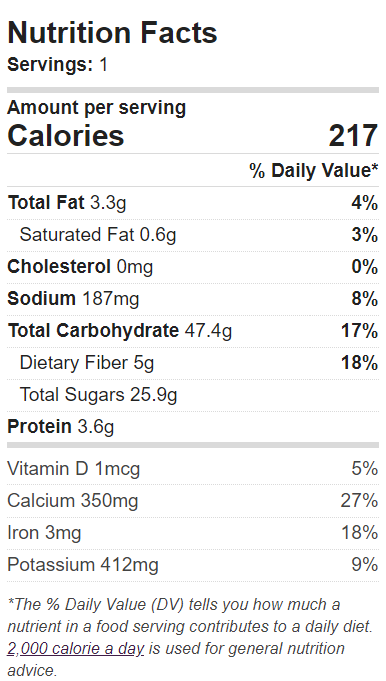Click the Calcium 350mg label
The width and height of the screenshot is (386, 681).
(x=73, y=501)
